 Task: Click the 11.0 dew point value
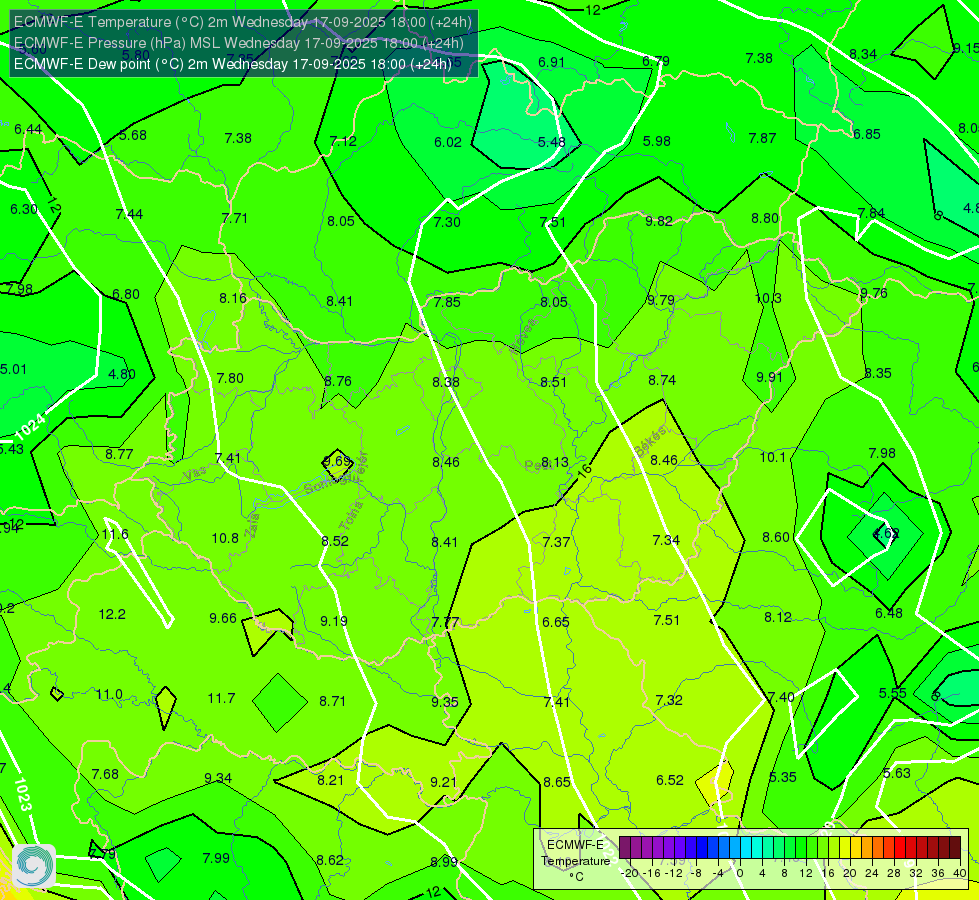point(109,695)
